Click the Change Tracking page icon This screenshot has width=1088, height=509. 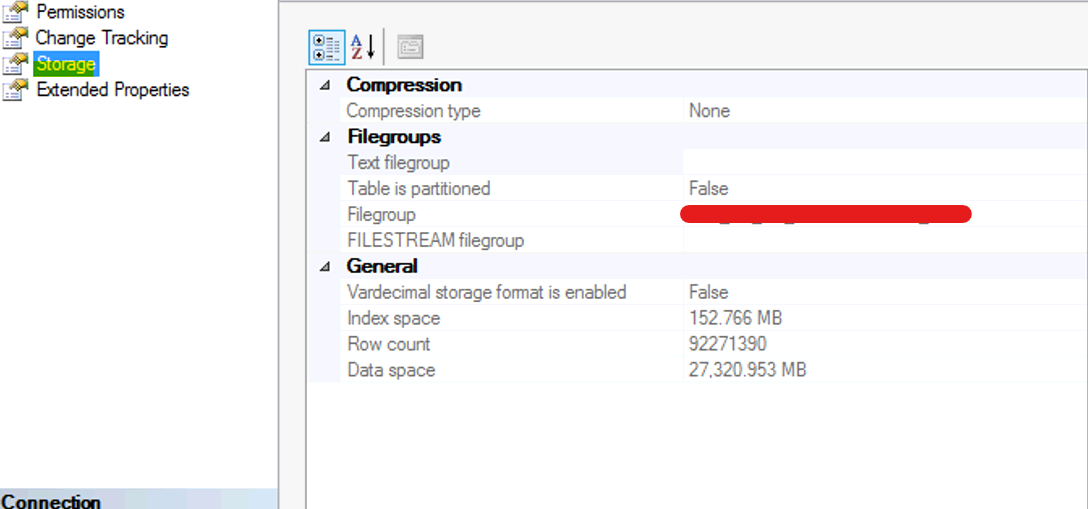15,37
